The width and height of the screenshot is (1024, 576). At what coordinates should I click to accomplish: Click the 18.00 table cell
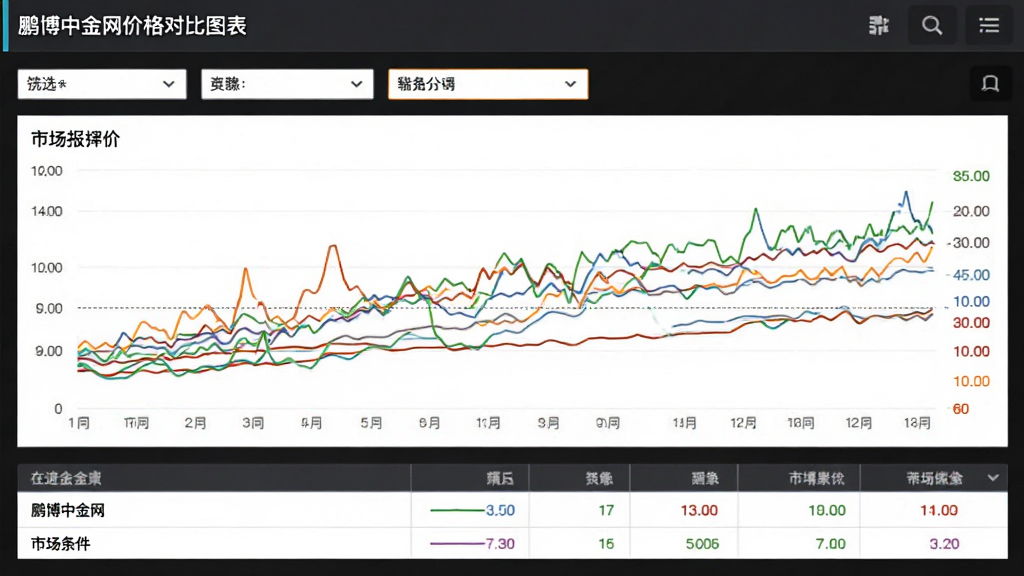click(827, 510)
